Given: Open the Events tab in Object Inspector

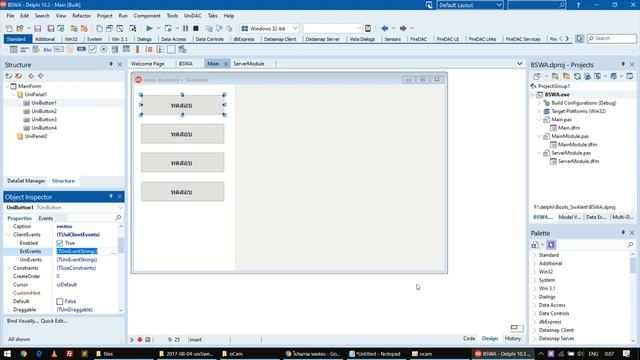Looking at the screenshot, I should pos(46,218).
